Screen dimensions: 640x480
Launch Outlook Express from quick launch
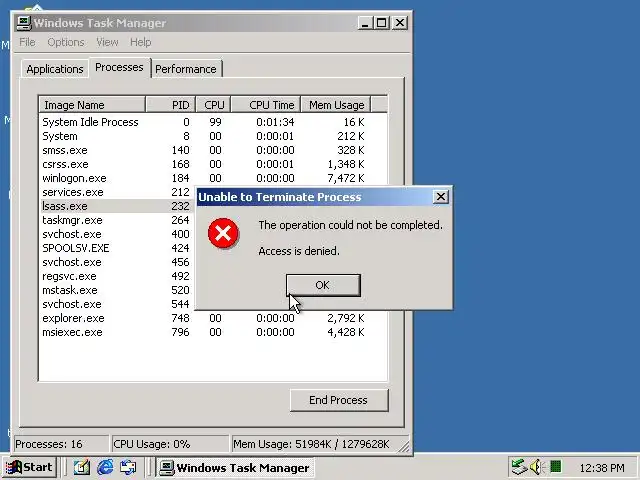(x=128, y=467)
